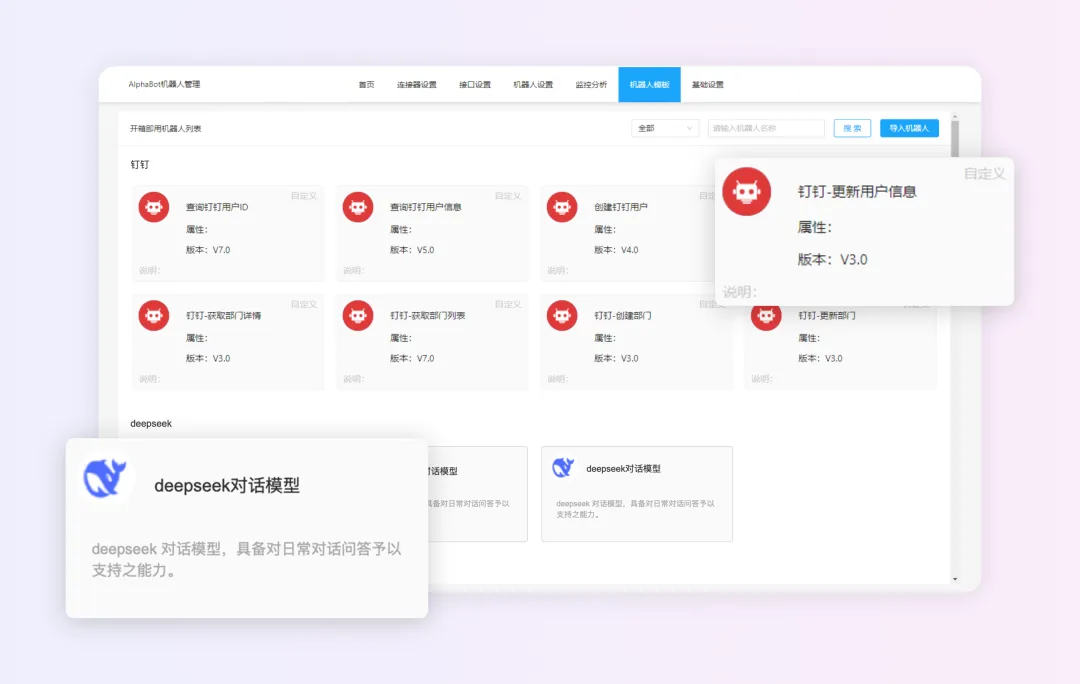Click the robot icon for 钉钉-获取部门列表
This screenshot has height=684, width=1080.
tap(358, 315)
